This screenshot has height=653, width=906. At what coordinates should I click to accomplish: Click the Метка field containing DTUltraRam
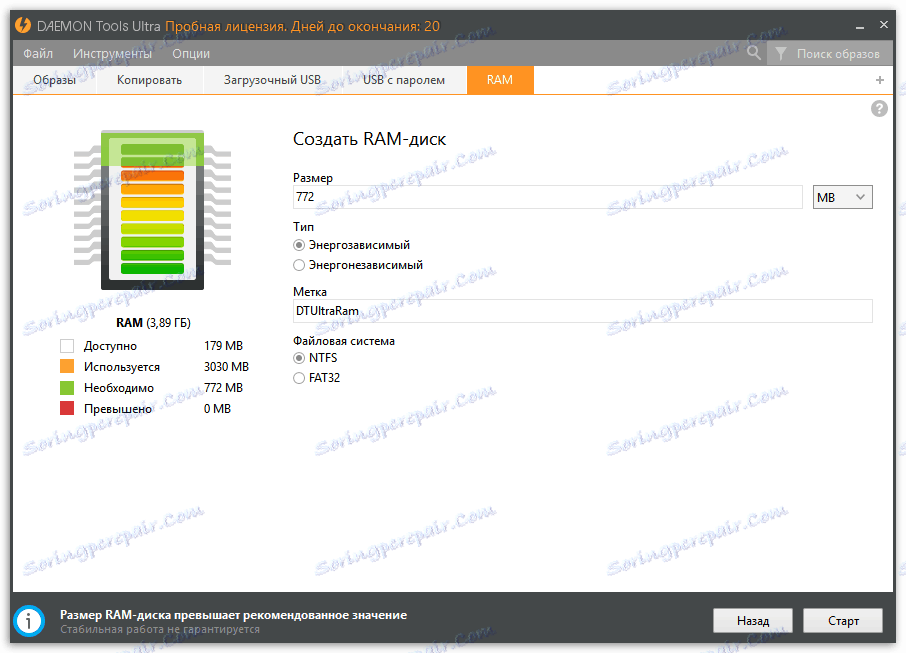(x=582, y=311)
